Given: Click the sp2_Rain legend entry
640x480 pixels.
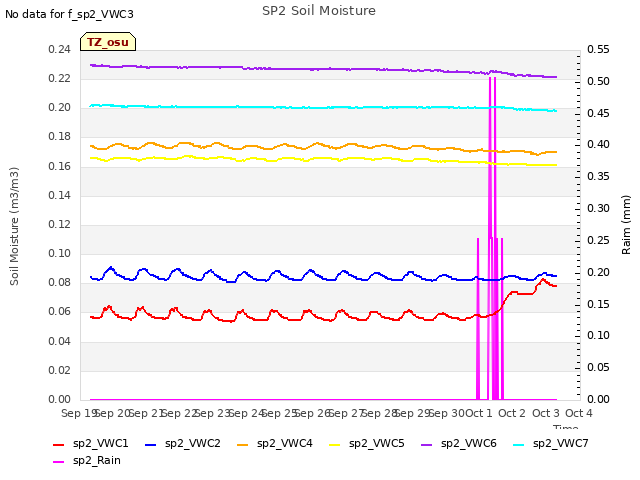Looking at the screenshot, I should (x=87, y=461).
